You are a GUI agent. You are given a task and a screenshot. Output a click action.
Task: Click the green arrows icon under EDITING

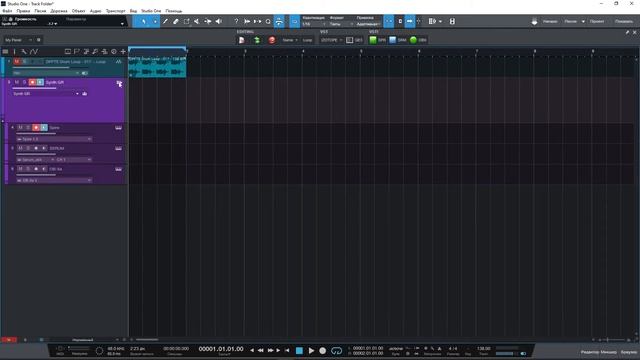257,40
